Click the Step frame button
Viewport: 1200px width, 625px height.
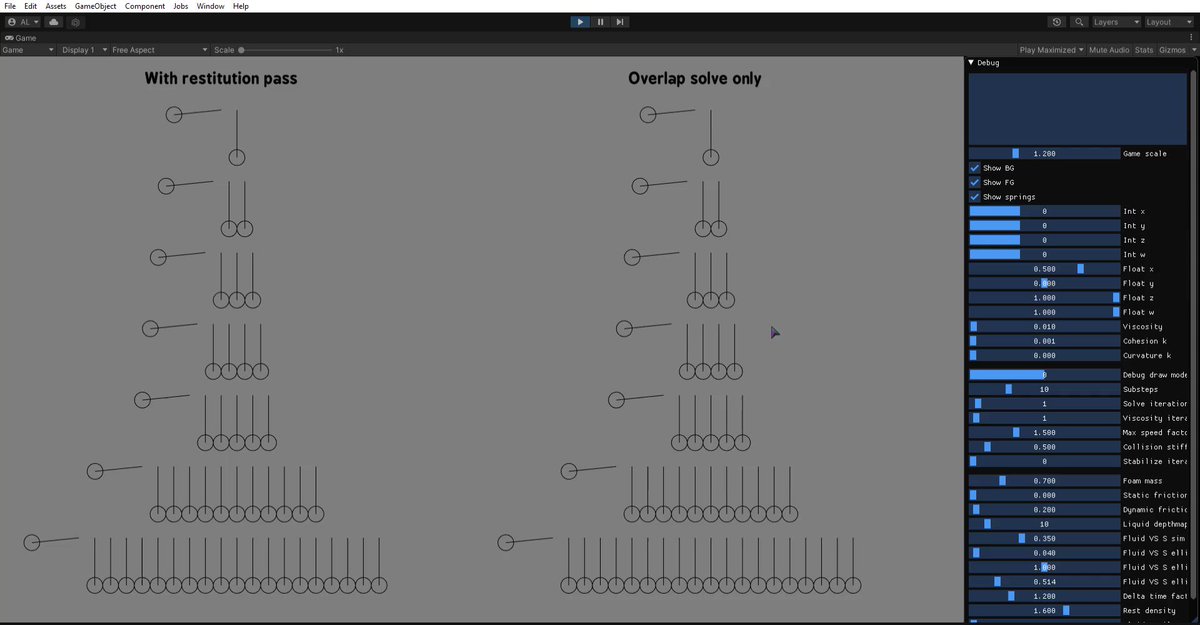point(620,22)
